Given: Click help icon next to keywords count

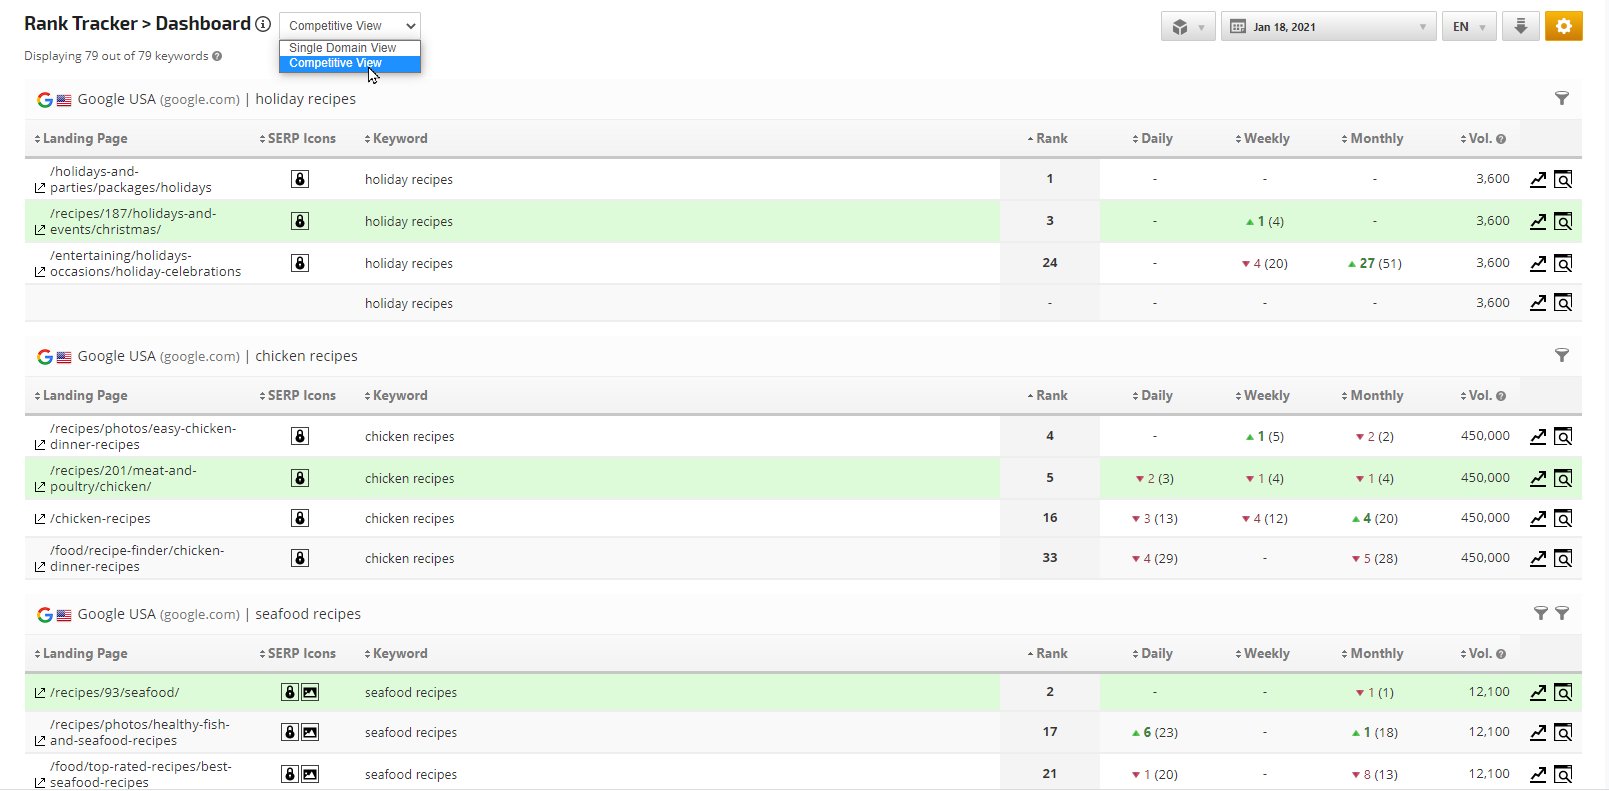Looking at the screenshot, I should 217,56.
